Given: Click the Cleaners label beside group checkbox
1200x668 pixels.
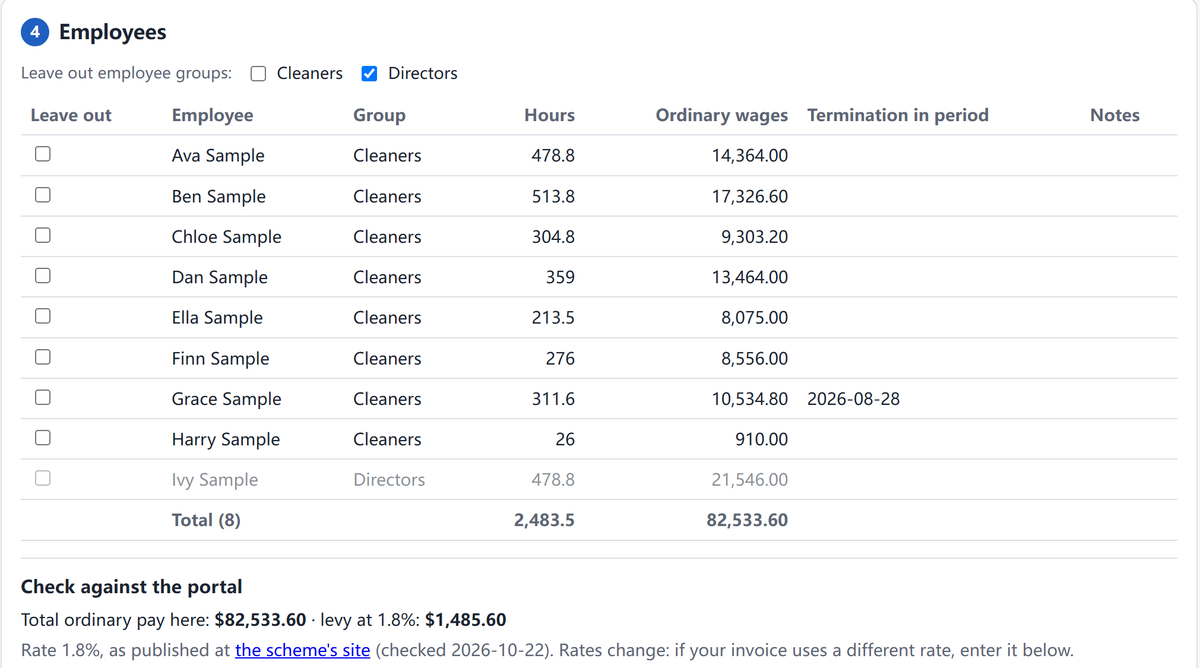Looking at the screenshot, I should click(x=310, y=73).
